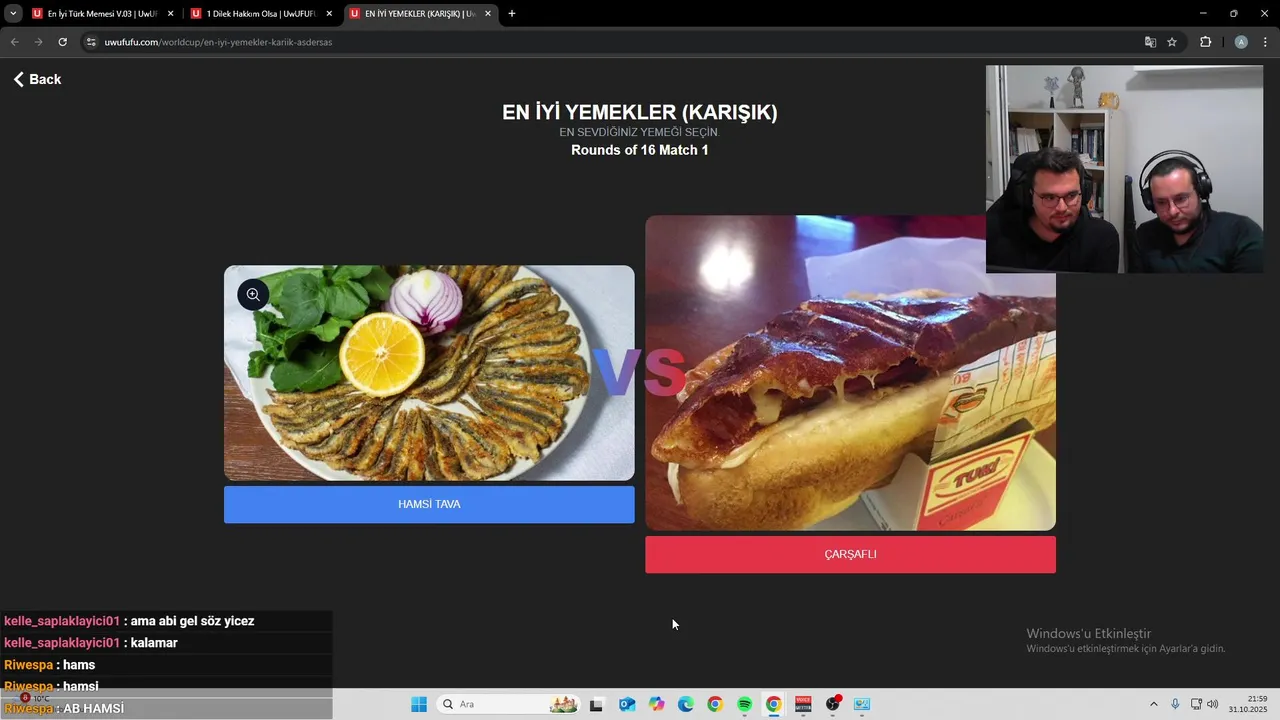This screenshot has width=1280, height=720.
Task: Go Back to the previous page
Action: [37, 79]
